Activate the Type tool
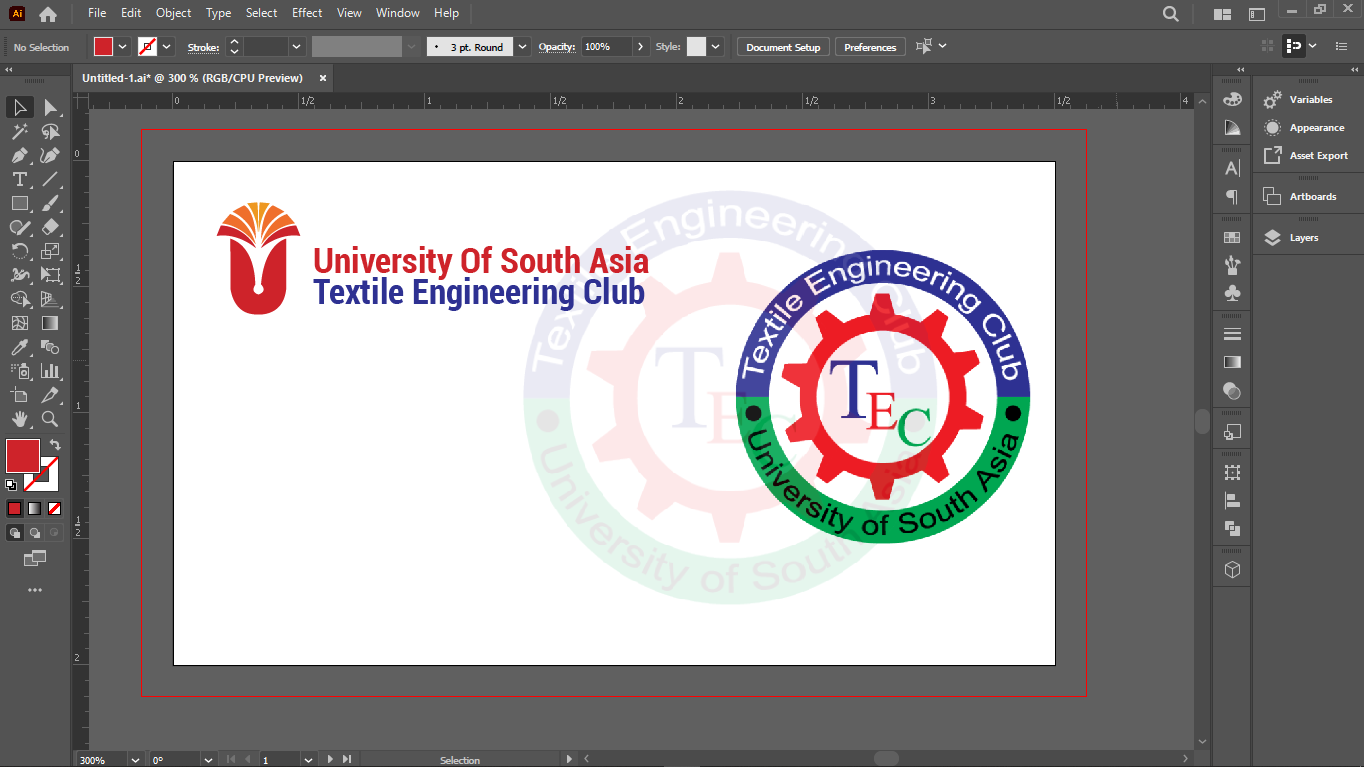1364x767 pixels. pos(19,179)
